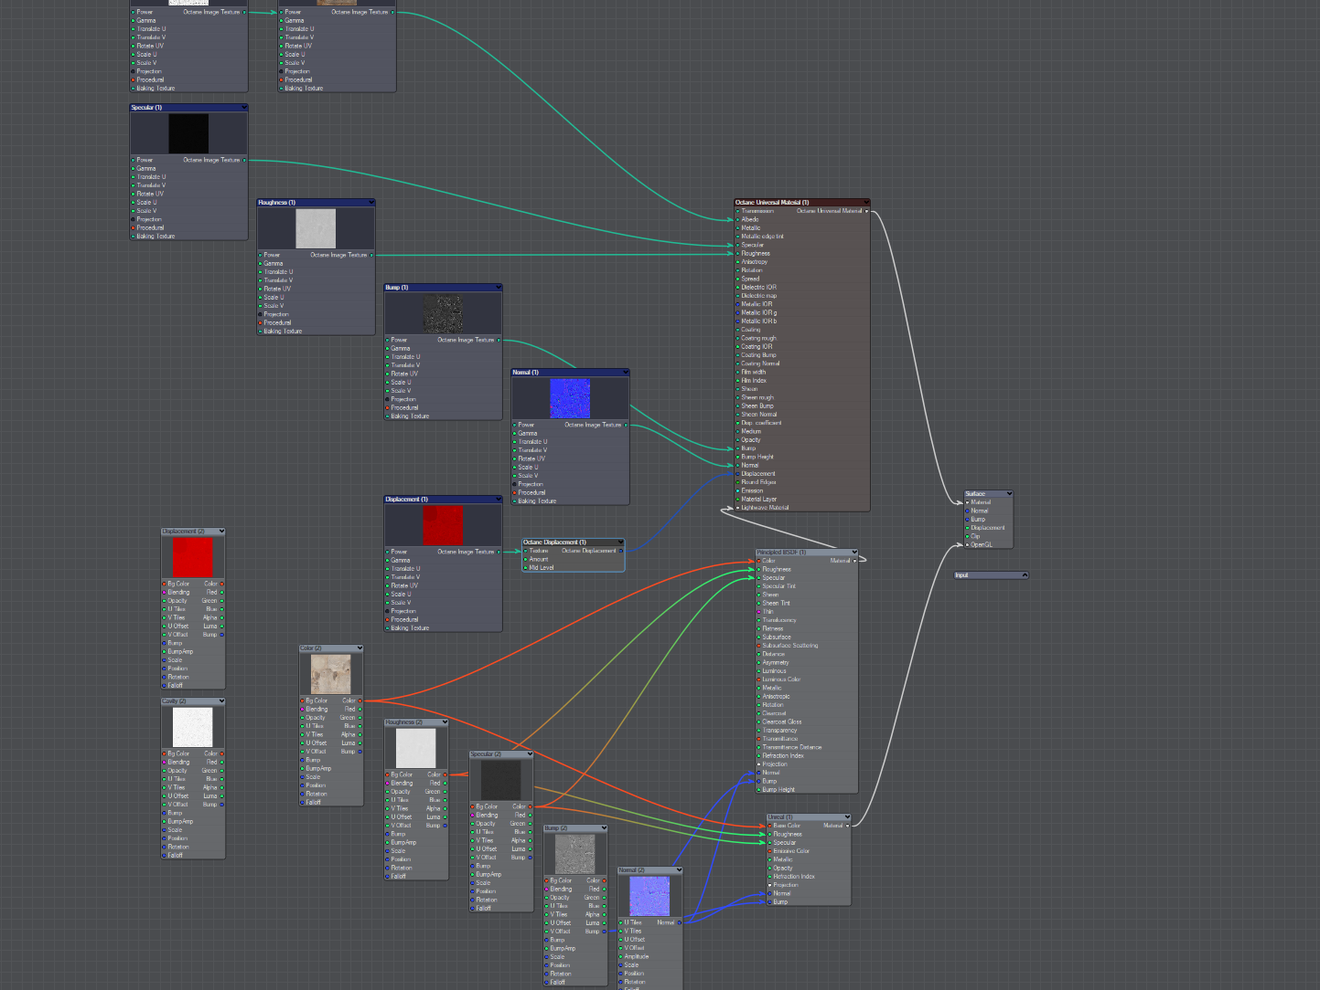Viewport: 1320px width, 990px height.
Task: Click the Material input socket on the Surface node
Action: pyautogui.click(x=967, y=503)
